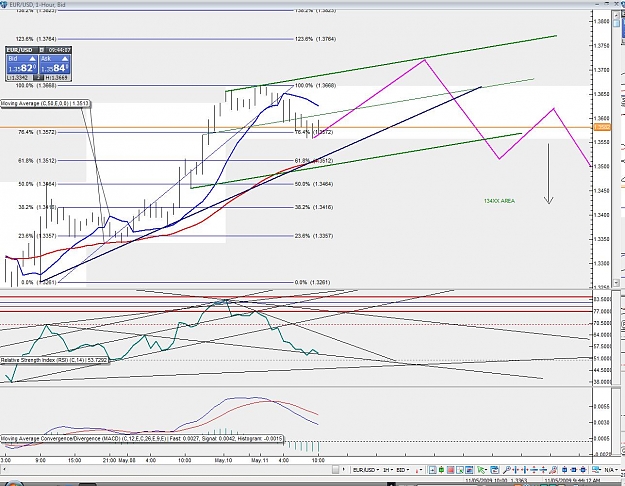The height and width of the screenshot is (486, 625).
Task: Click the 'May 10' date on time axis
Action: 223,460
